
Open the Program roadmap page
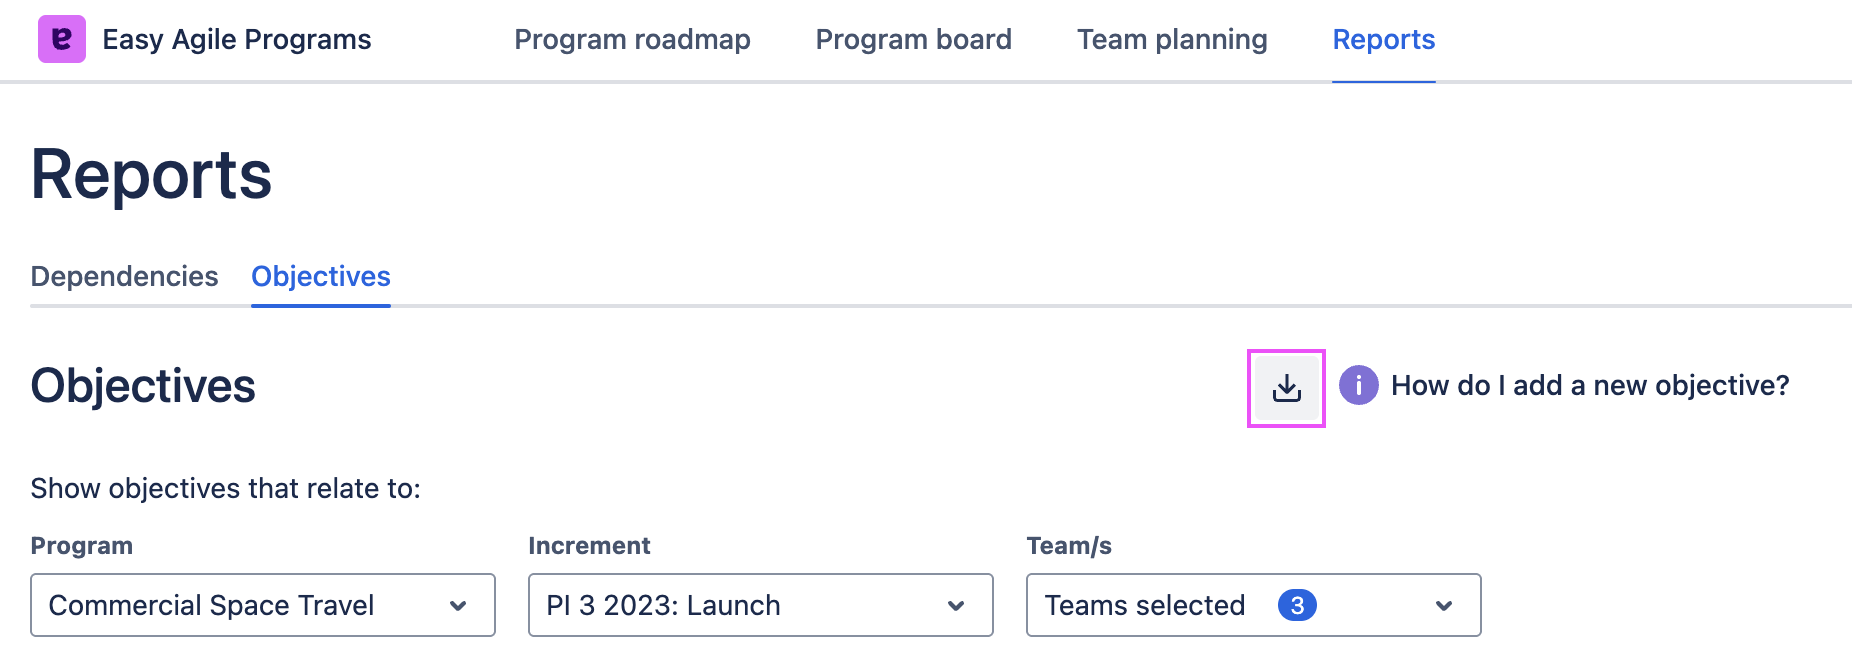pos(632,39)
